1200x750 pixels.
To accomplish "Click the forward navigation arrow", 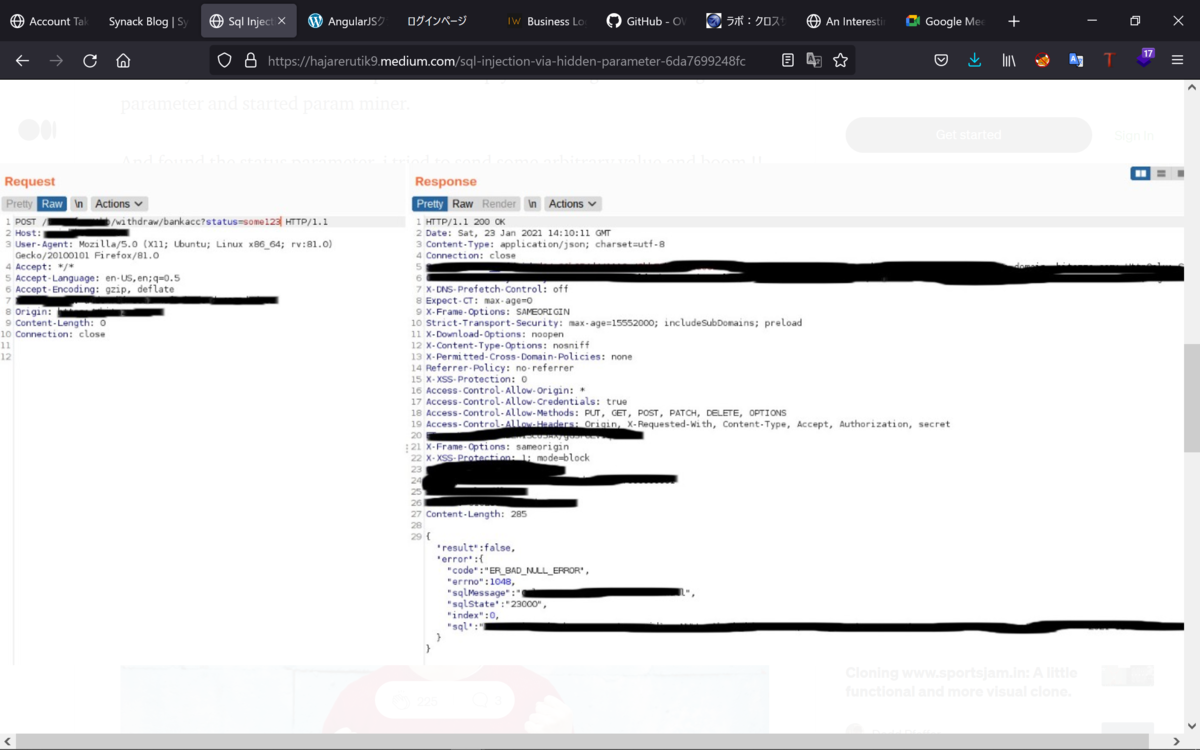I will coord(56,60).
